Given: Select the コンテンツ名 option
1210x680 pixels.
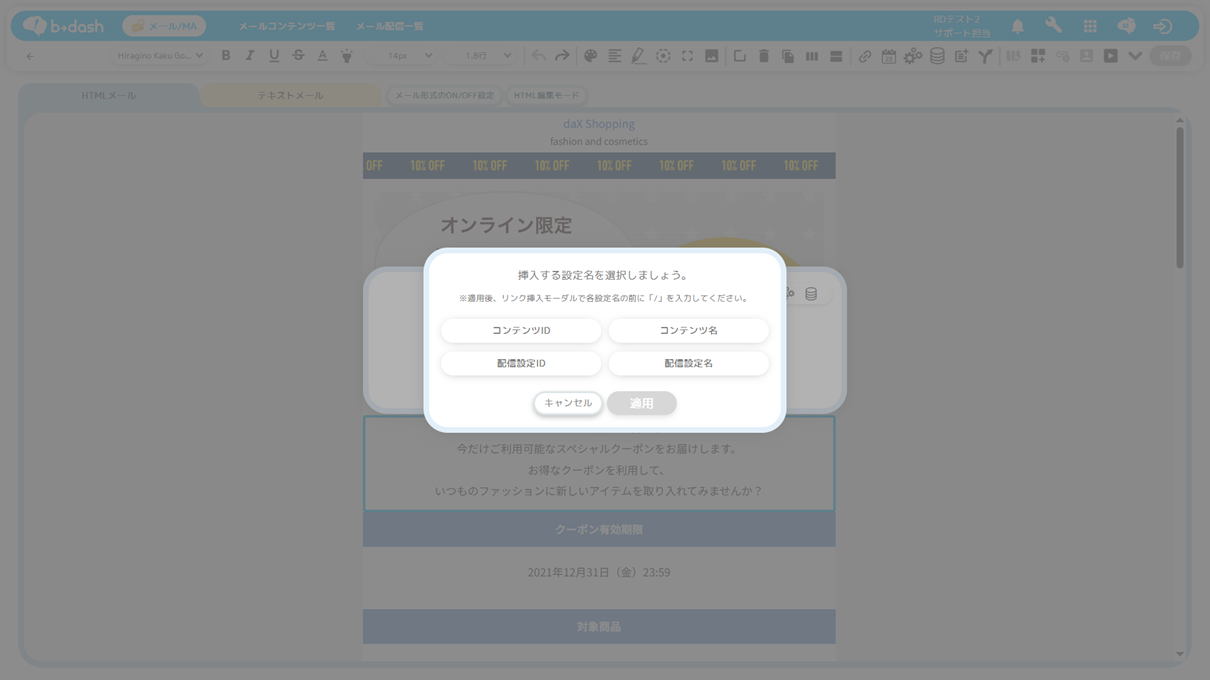Looking at the screenshot, I should tap(688, 330).
